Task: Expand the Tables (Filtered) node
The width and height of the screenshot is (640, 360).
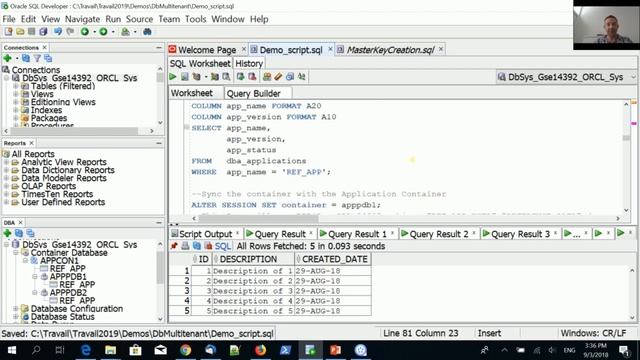Action: (x=16, y=86)
